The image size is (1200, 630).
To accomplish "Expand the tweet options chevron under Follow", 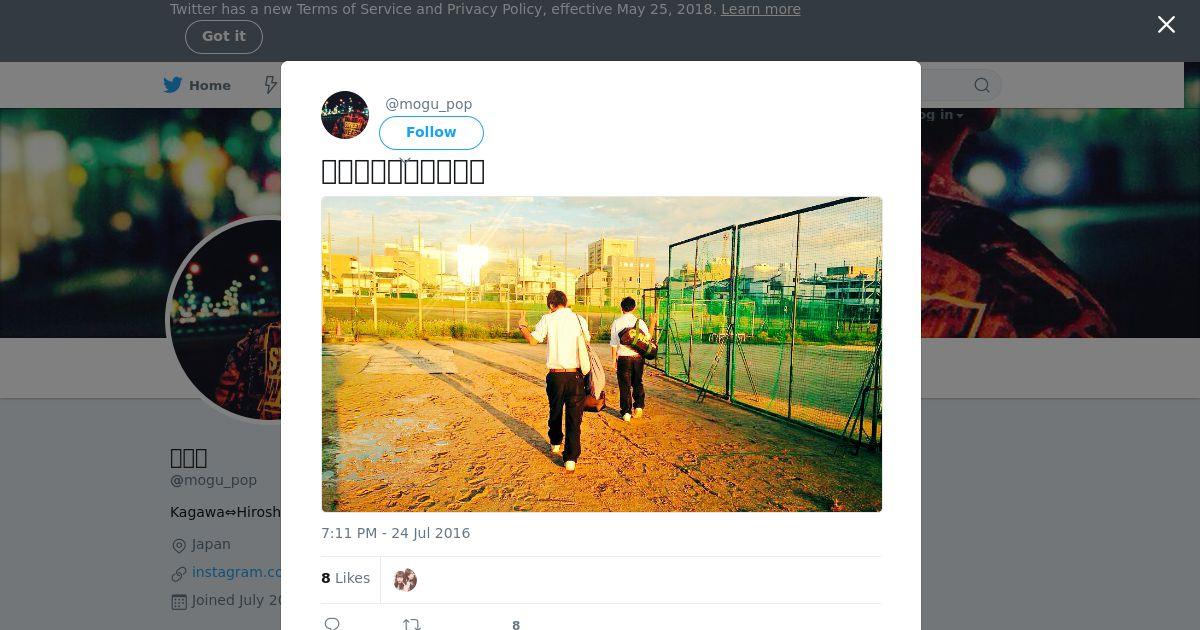I will point(405,160).
